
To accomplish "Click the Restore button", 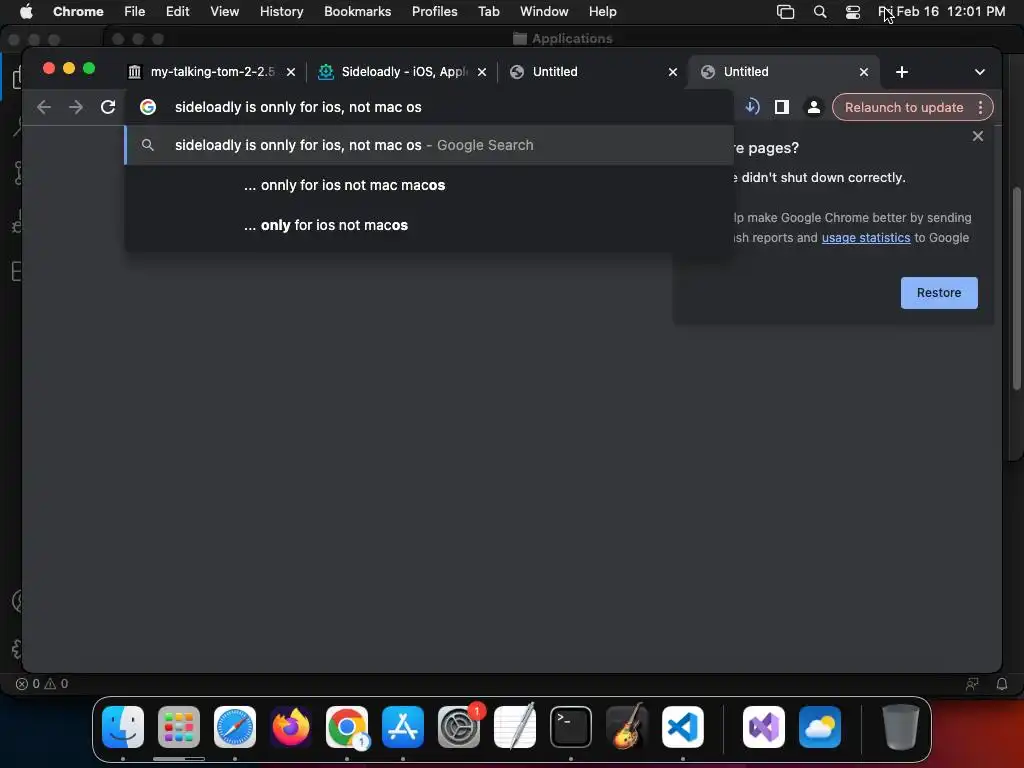I will [939, 293].
